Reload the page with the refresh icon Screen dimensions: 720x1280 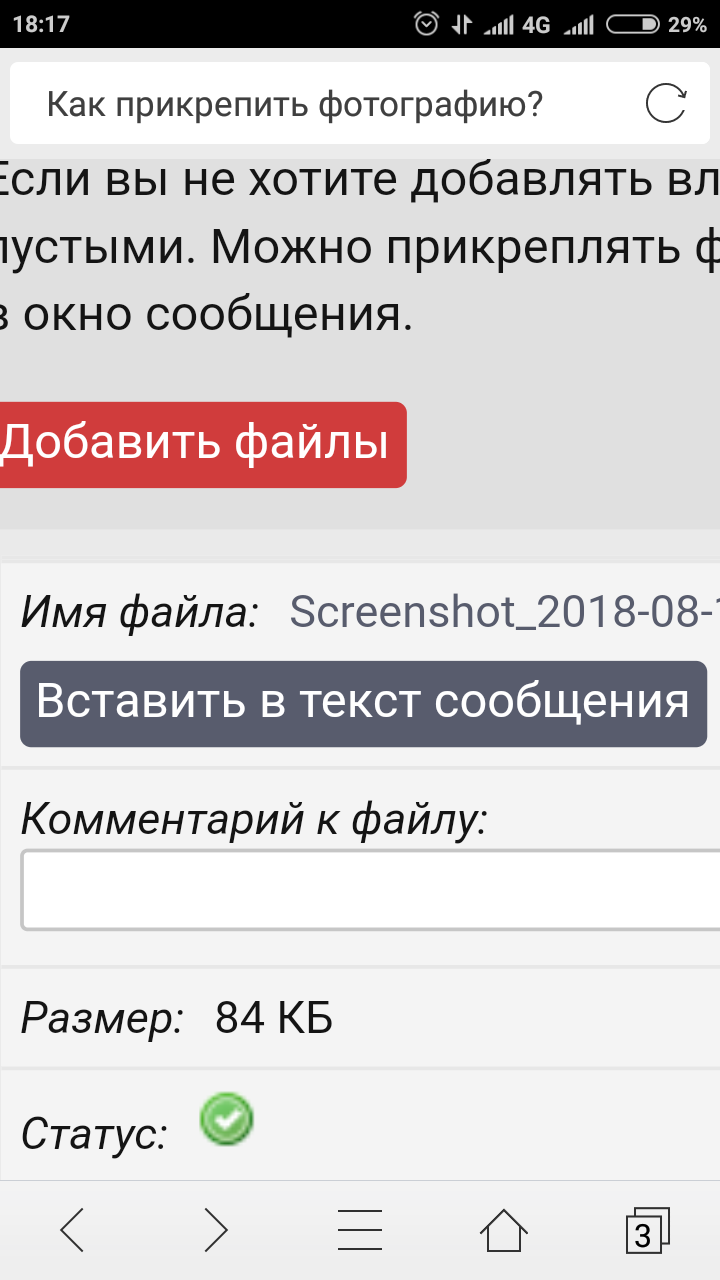666,104
